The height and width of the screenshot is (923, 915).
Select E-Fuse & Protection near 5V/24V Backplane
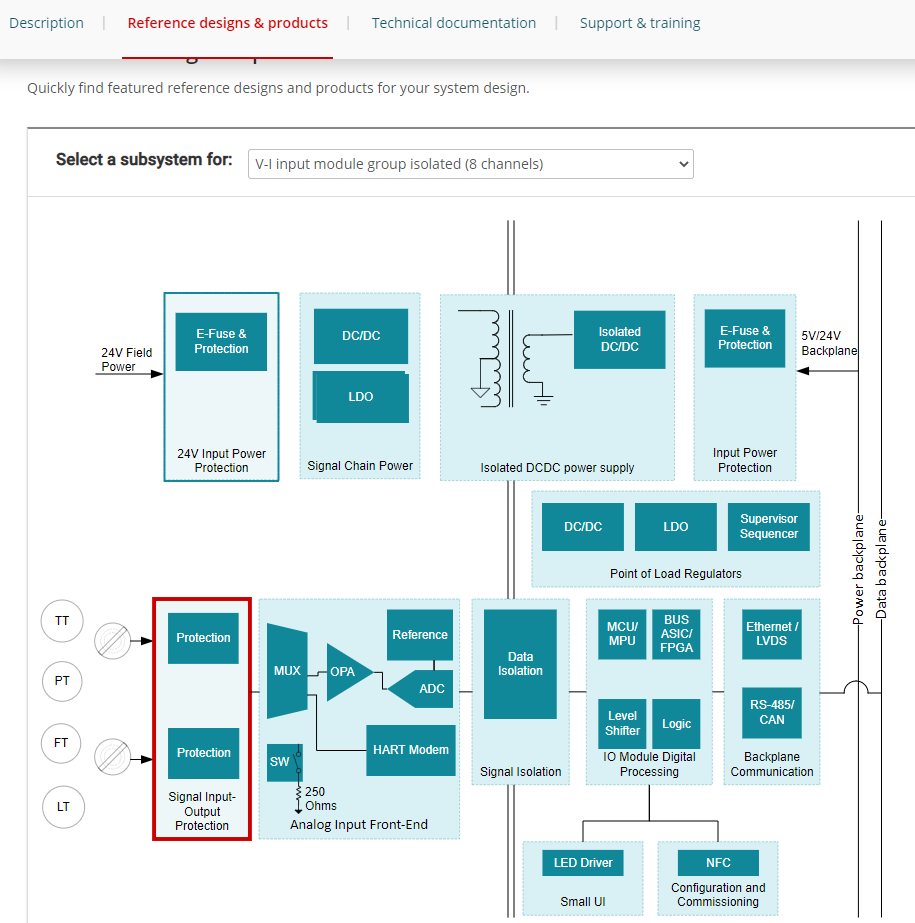coord(745,338)
